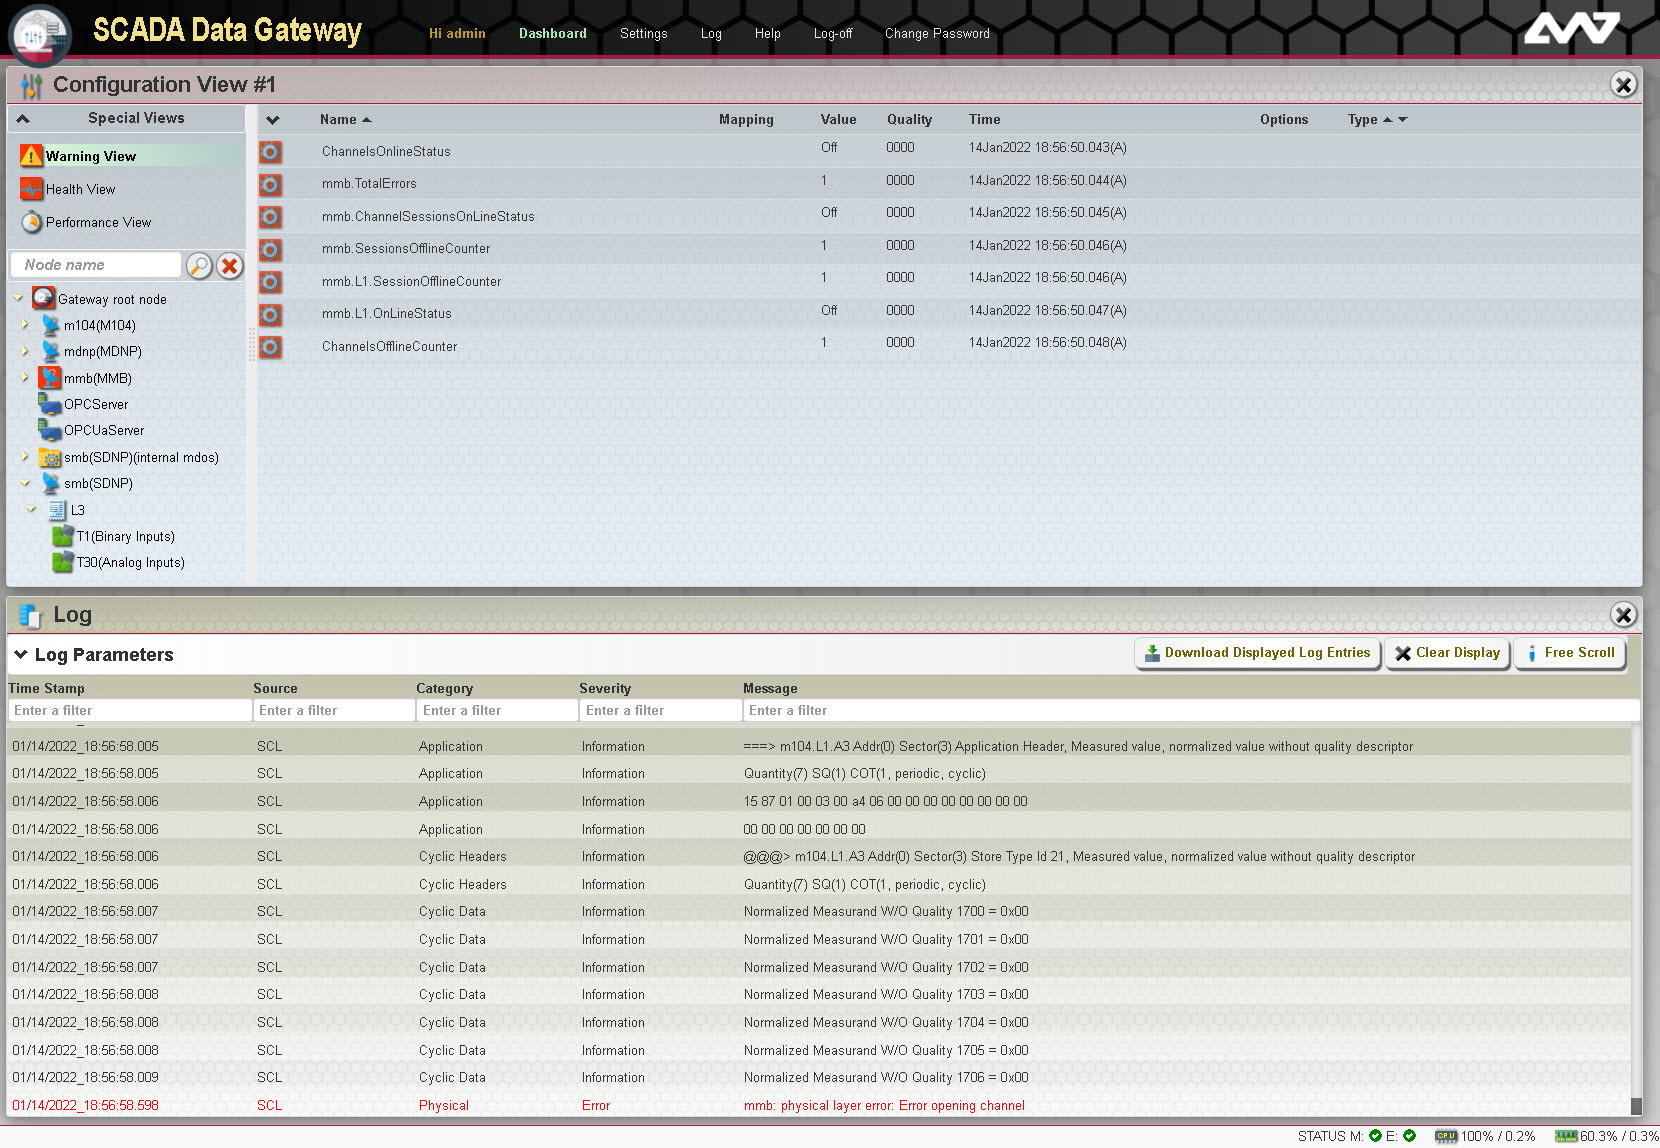Click the search magnifier icon beside Node name
1660x1148 pixels.
[199, 265]
